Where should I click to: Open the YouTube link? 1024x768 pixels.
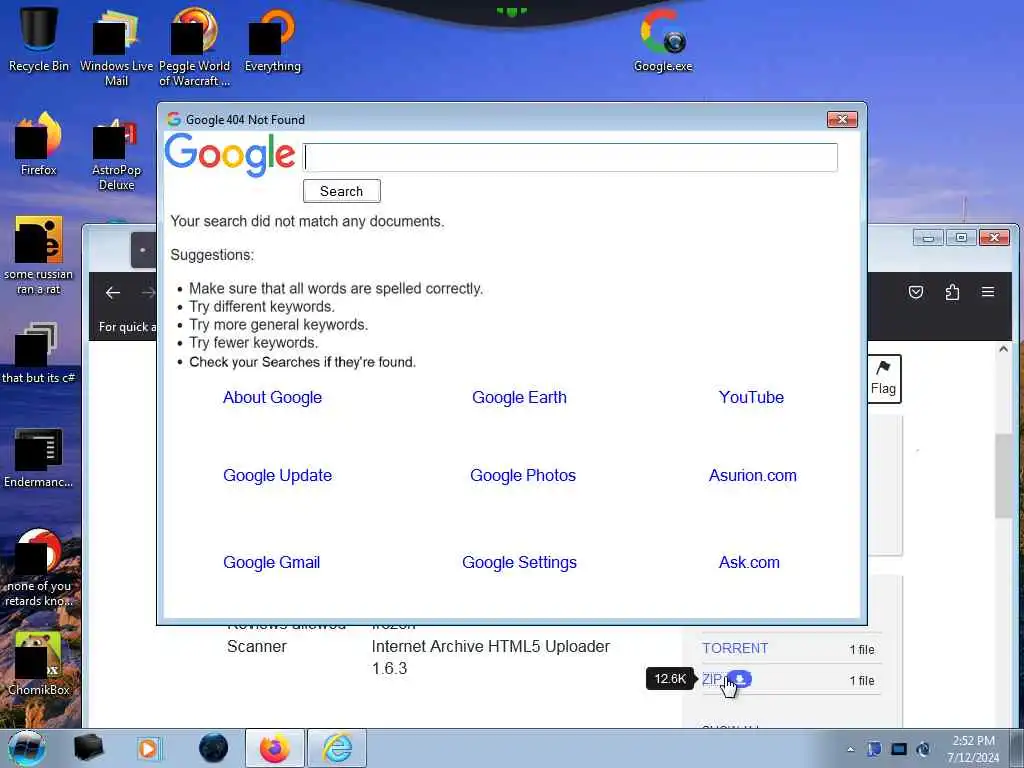(x=751, y=397)
